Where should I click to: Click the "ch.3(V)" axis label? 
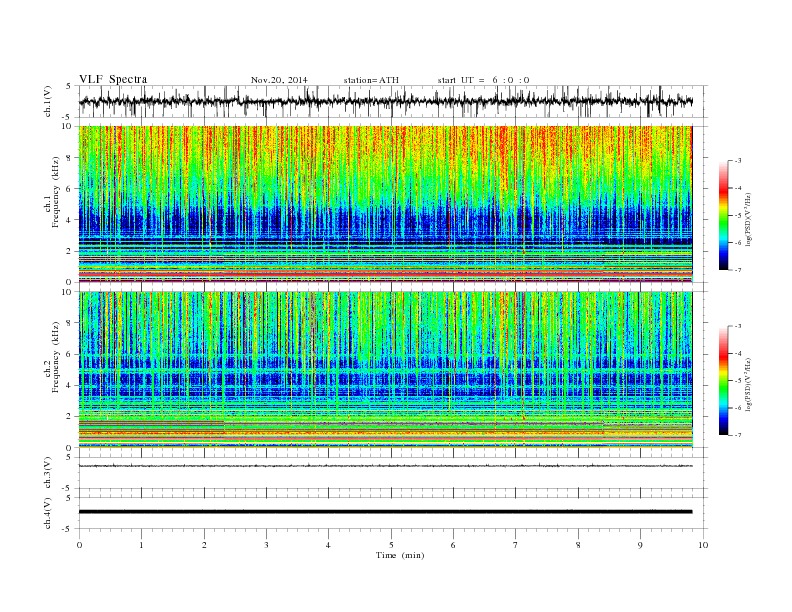[48, 473]
